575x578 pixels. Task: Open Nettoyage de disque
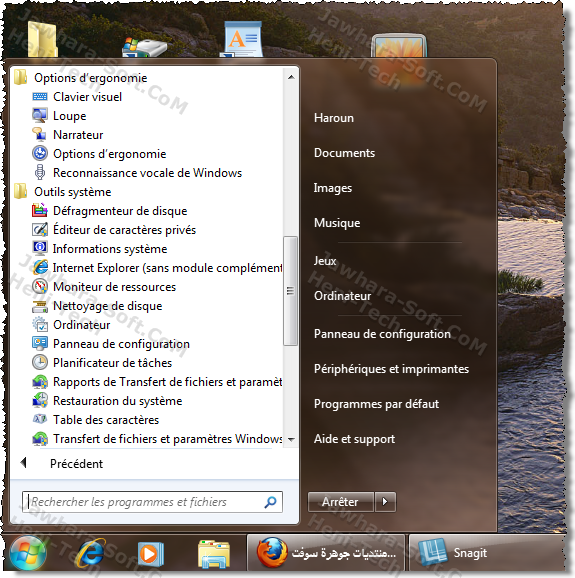(x=108, y=306)
